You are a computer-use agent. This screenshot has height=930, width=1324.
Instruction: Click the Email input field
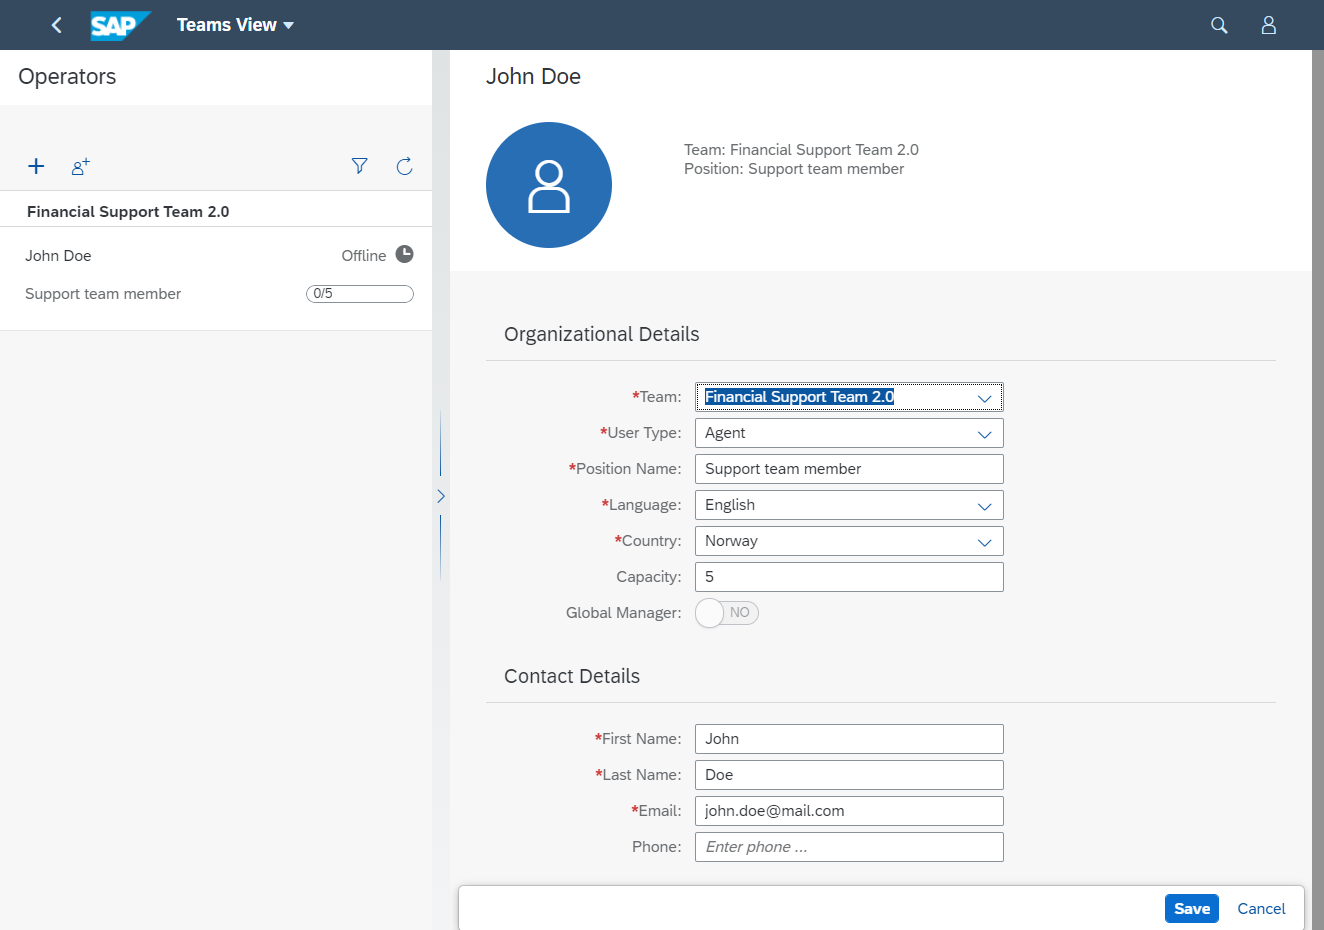point(849,811)
